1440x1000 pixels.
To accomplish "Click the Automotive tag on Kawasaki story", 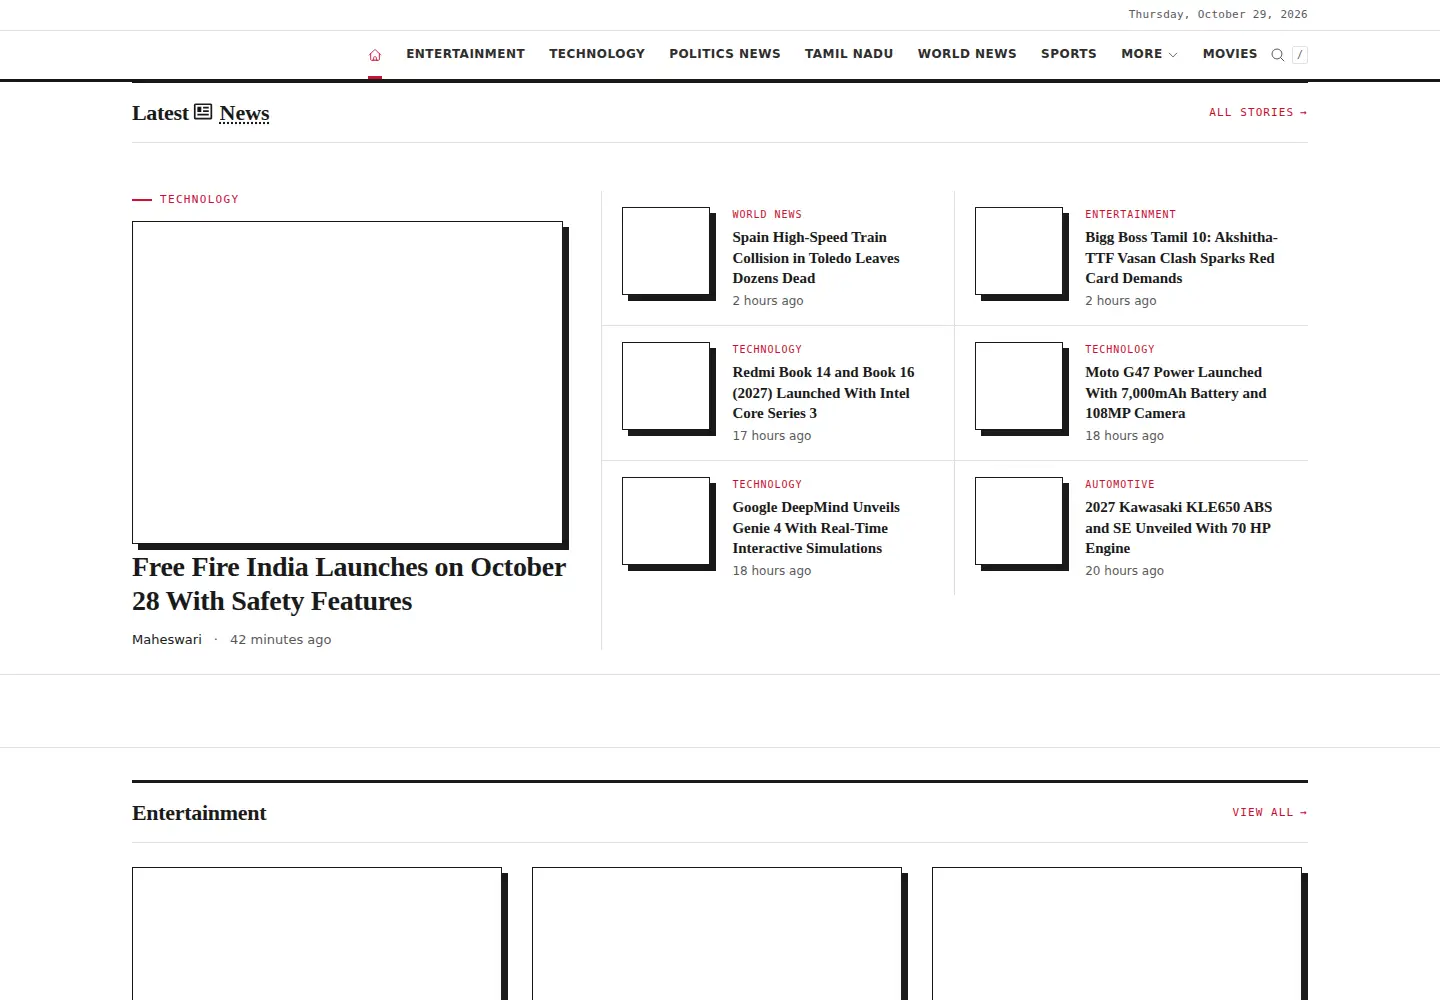I will click(1120, 485).
